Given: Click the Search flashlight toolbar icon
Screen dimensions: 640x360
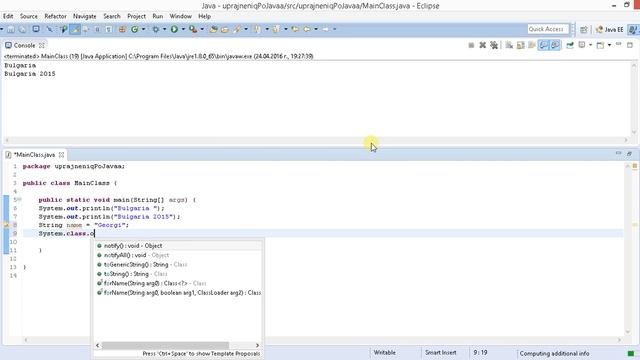Looking at the screenshot, I should [237, 29].
